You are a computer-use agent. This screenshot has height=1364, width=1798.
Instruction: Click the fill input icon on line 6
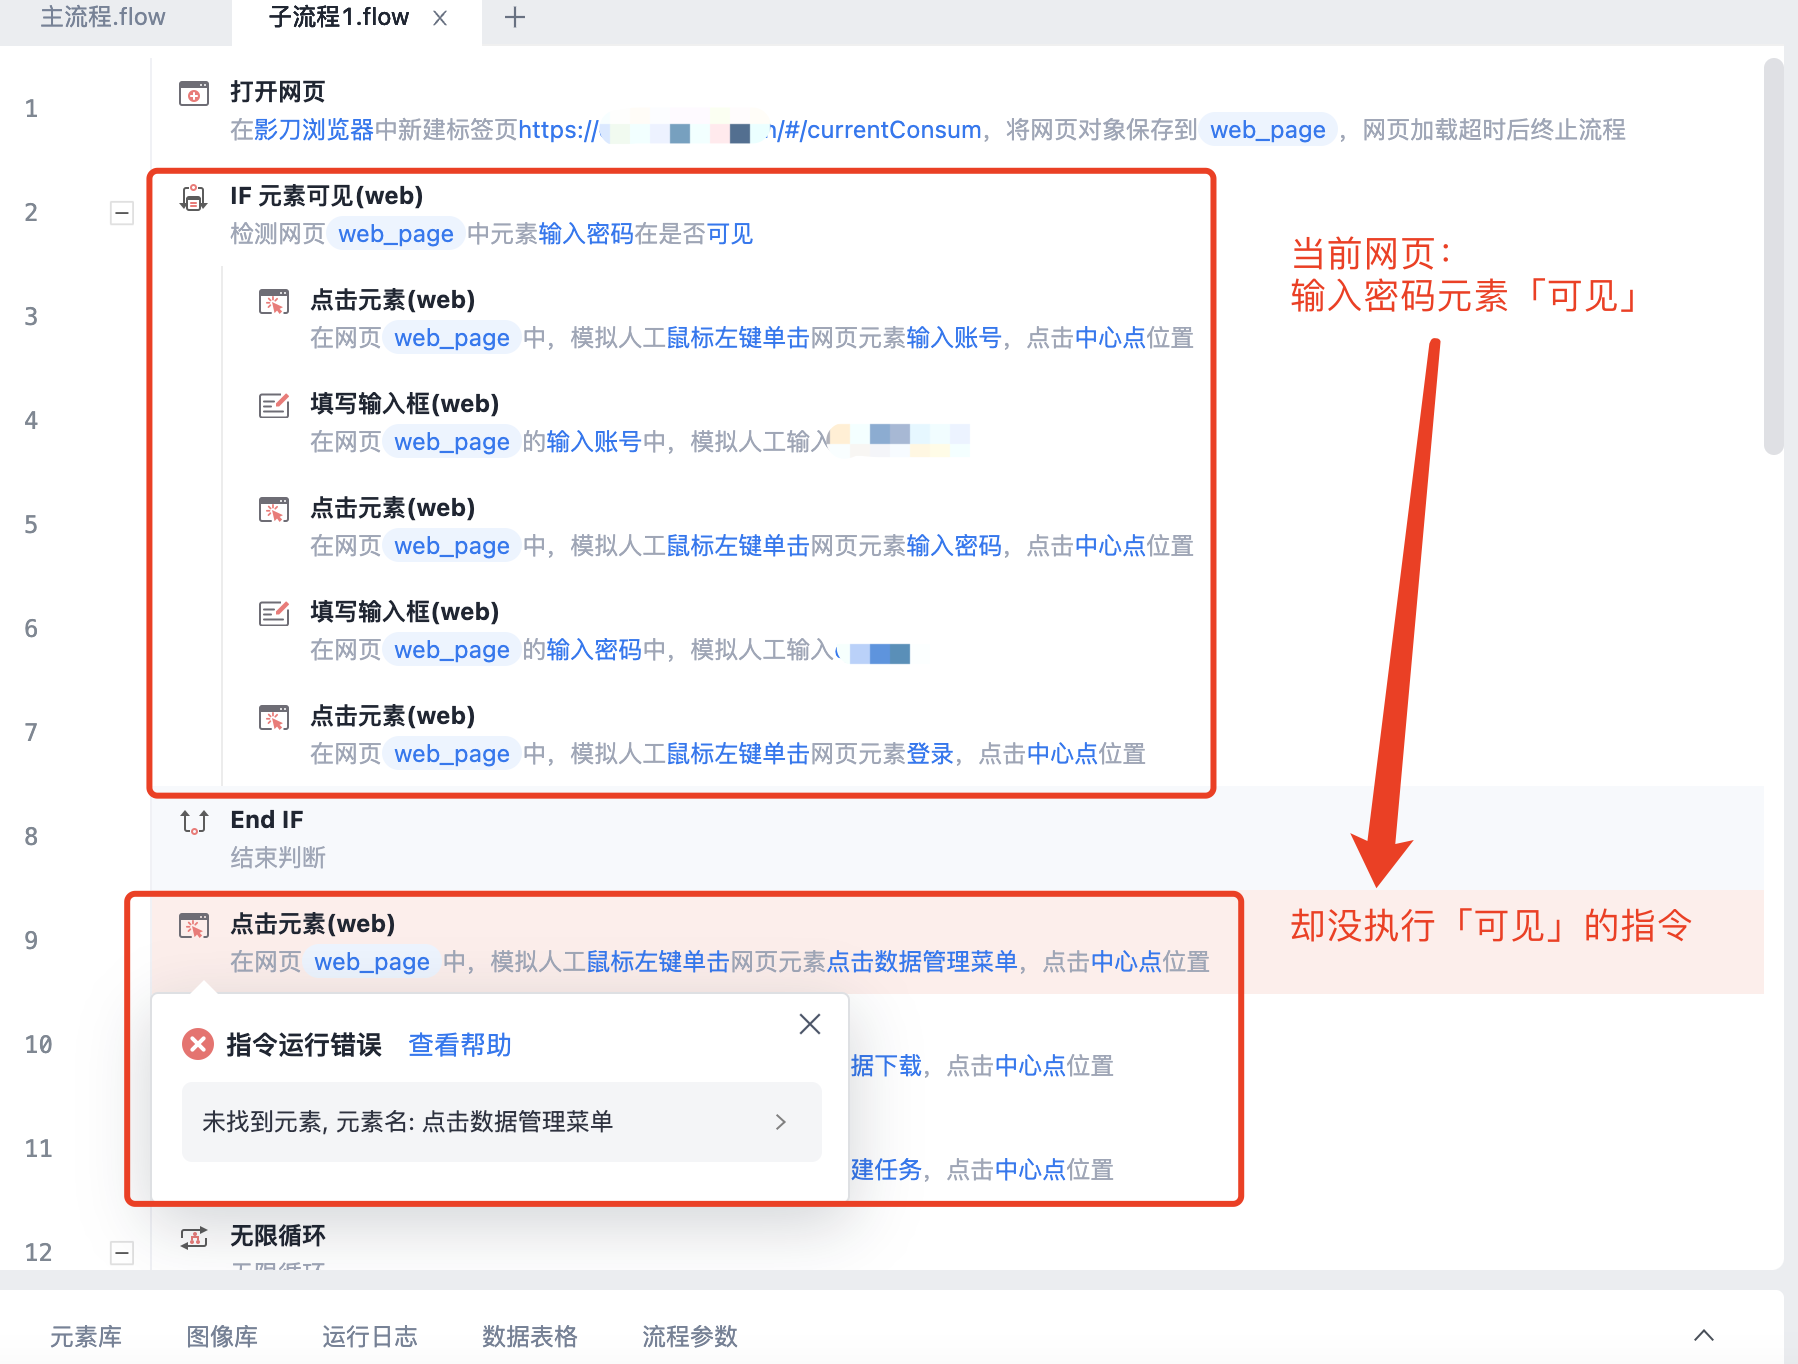point(274,613)
